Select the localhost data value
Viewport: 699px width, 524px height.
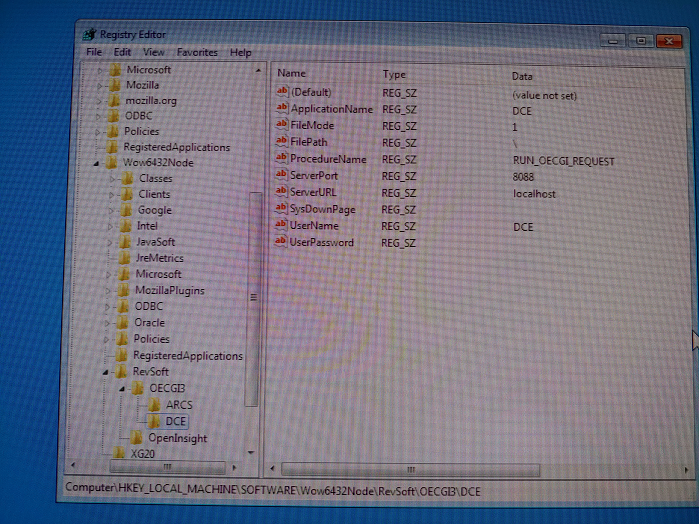coord(534,194)
